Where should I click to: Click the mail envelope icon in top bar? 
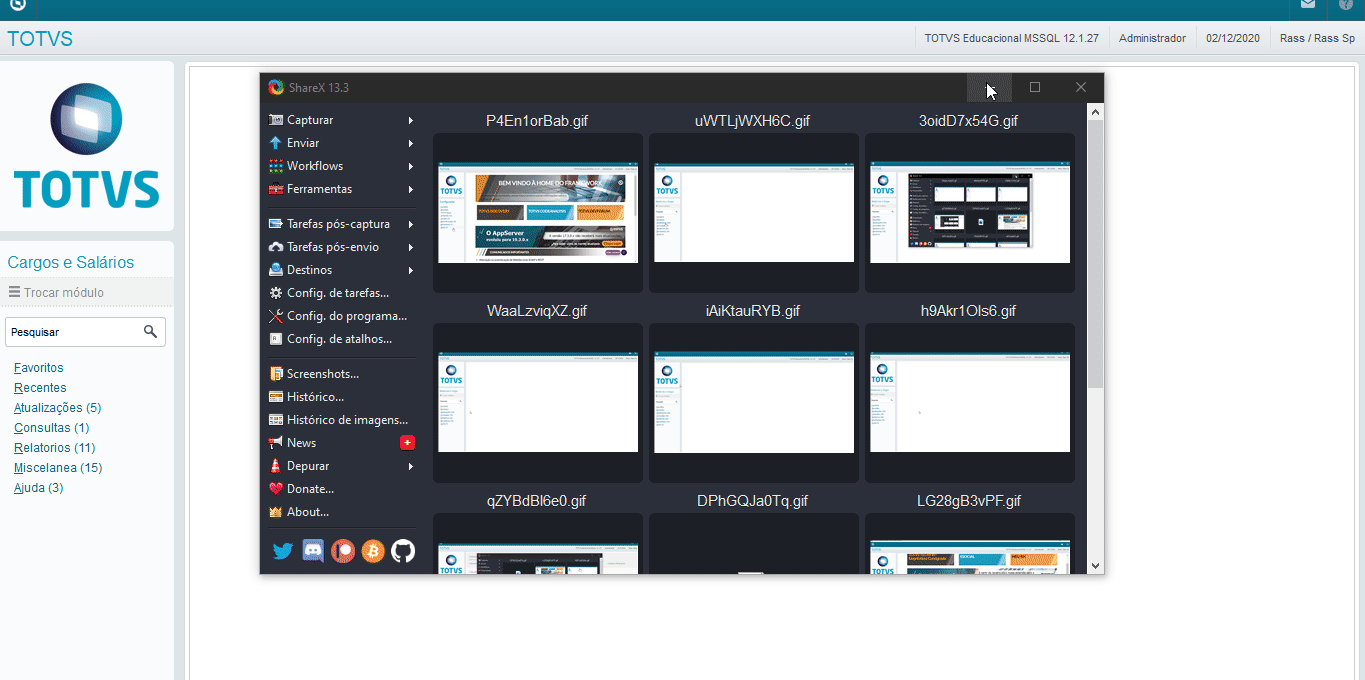(1308, 5)
